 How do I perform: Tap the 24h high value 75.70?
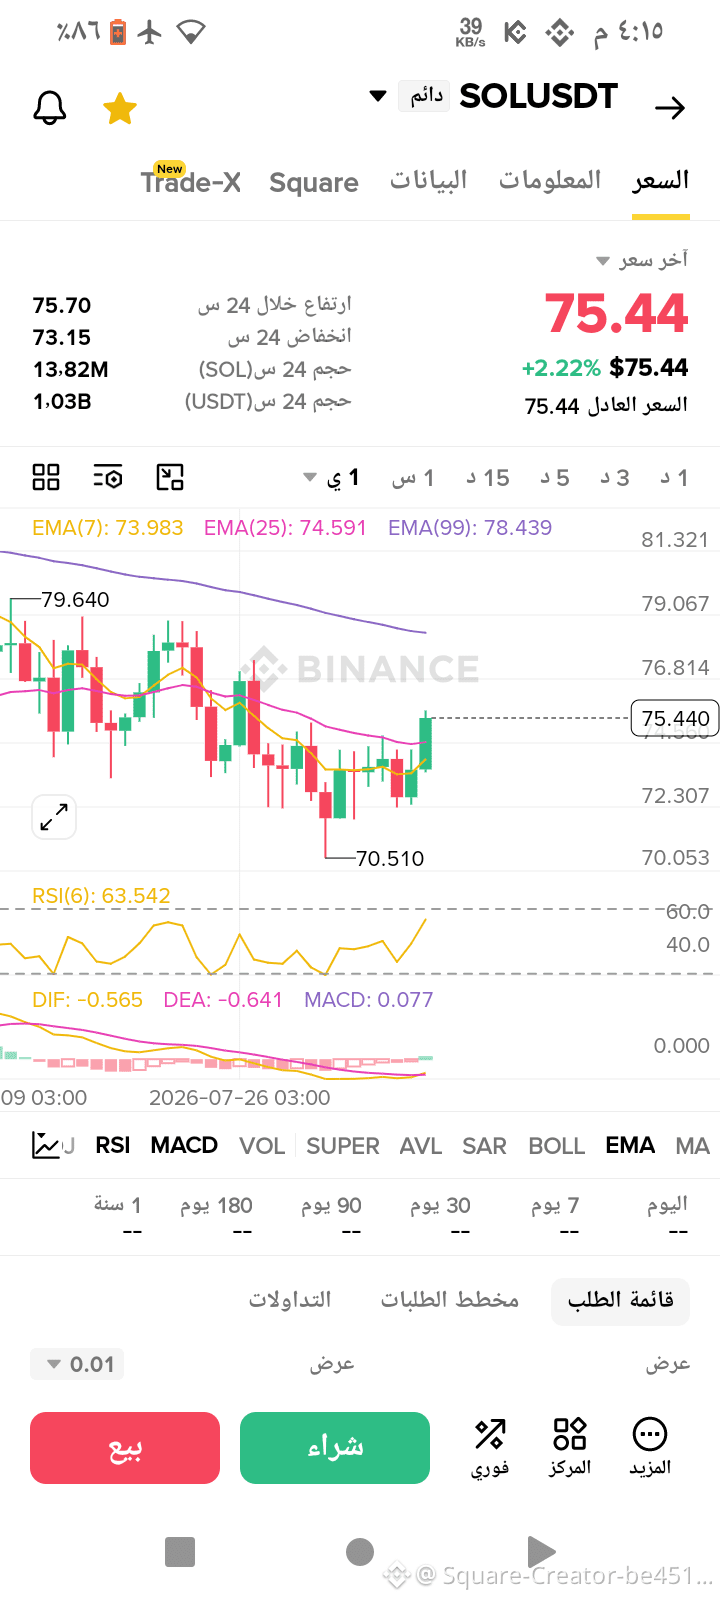tap(62, 305)
